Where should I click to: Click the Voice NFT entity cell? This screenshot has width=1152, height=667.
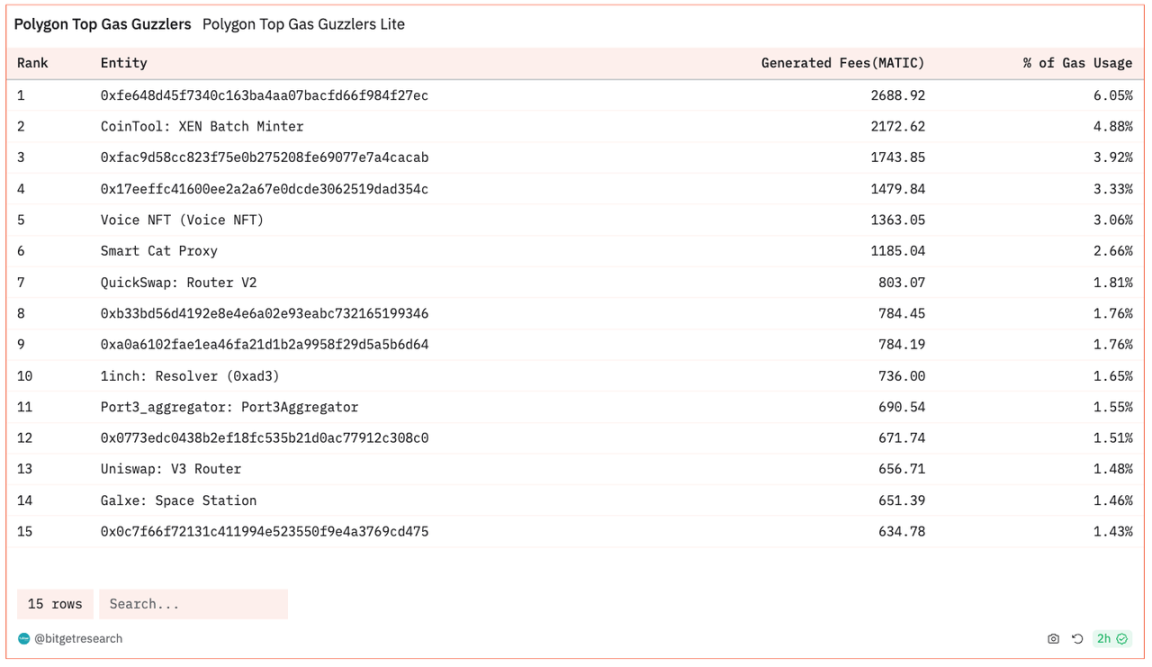[x=182, y=220]
